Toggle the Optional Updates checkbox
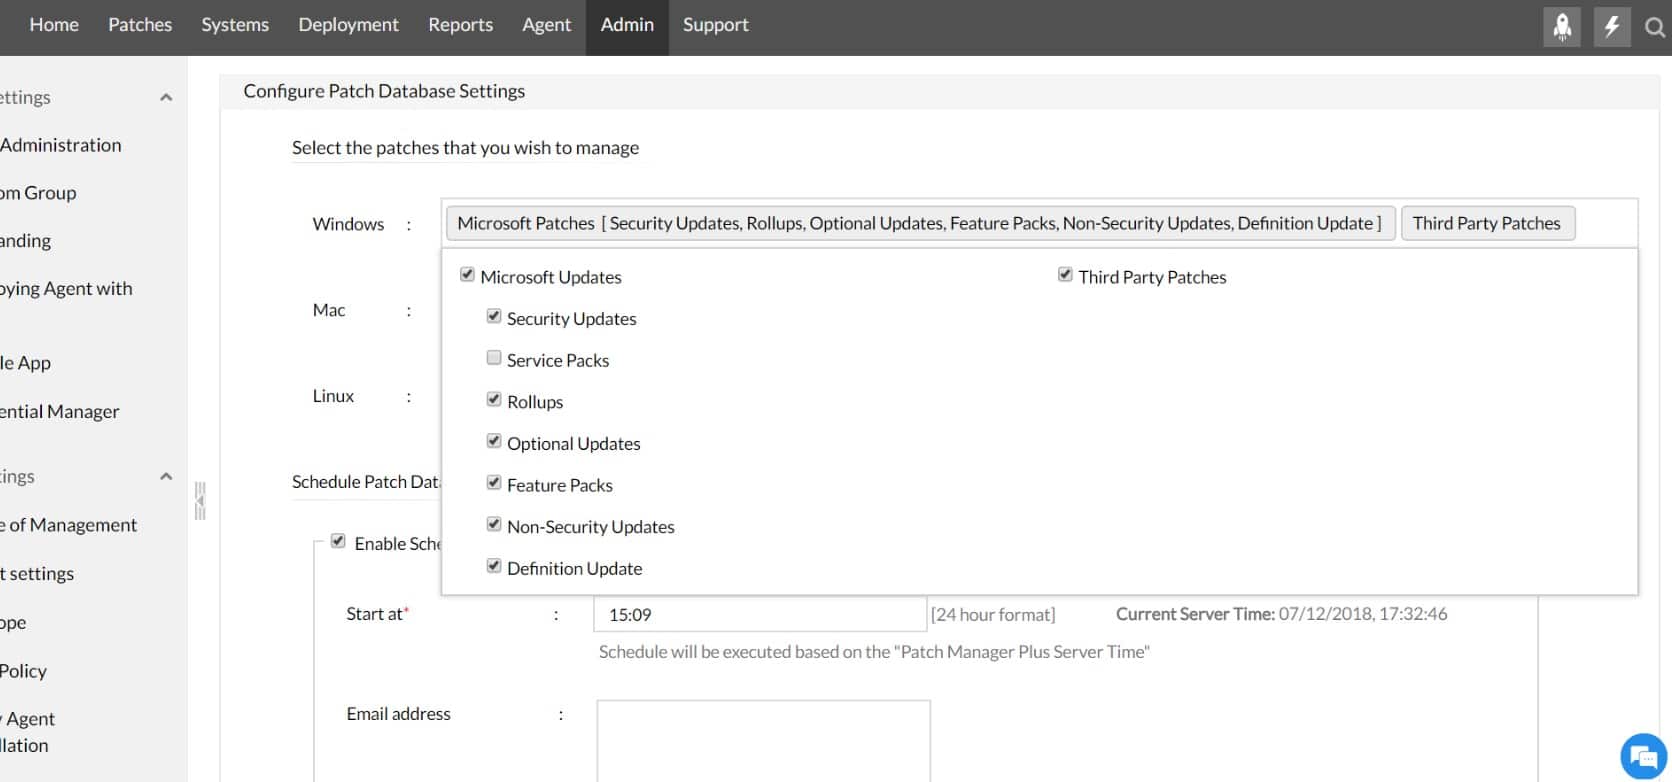The height and width of the screenshot is (782, 1672). click(493, 441)
